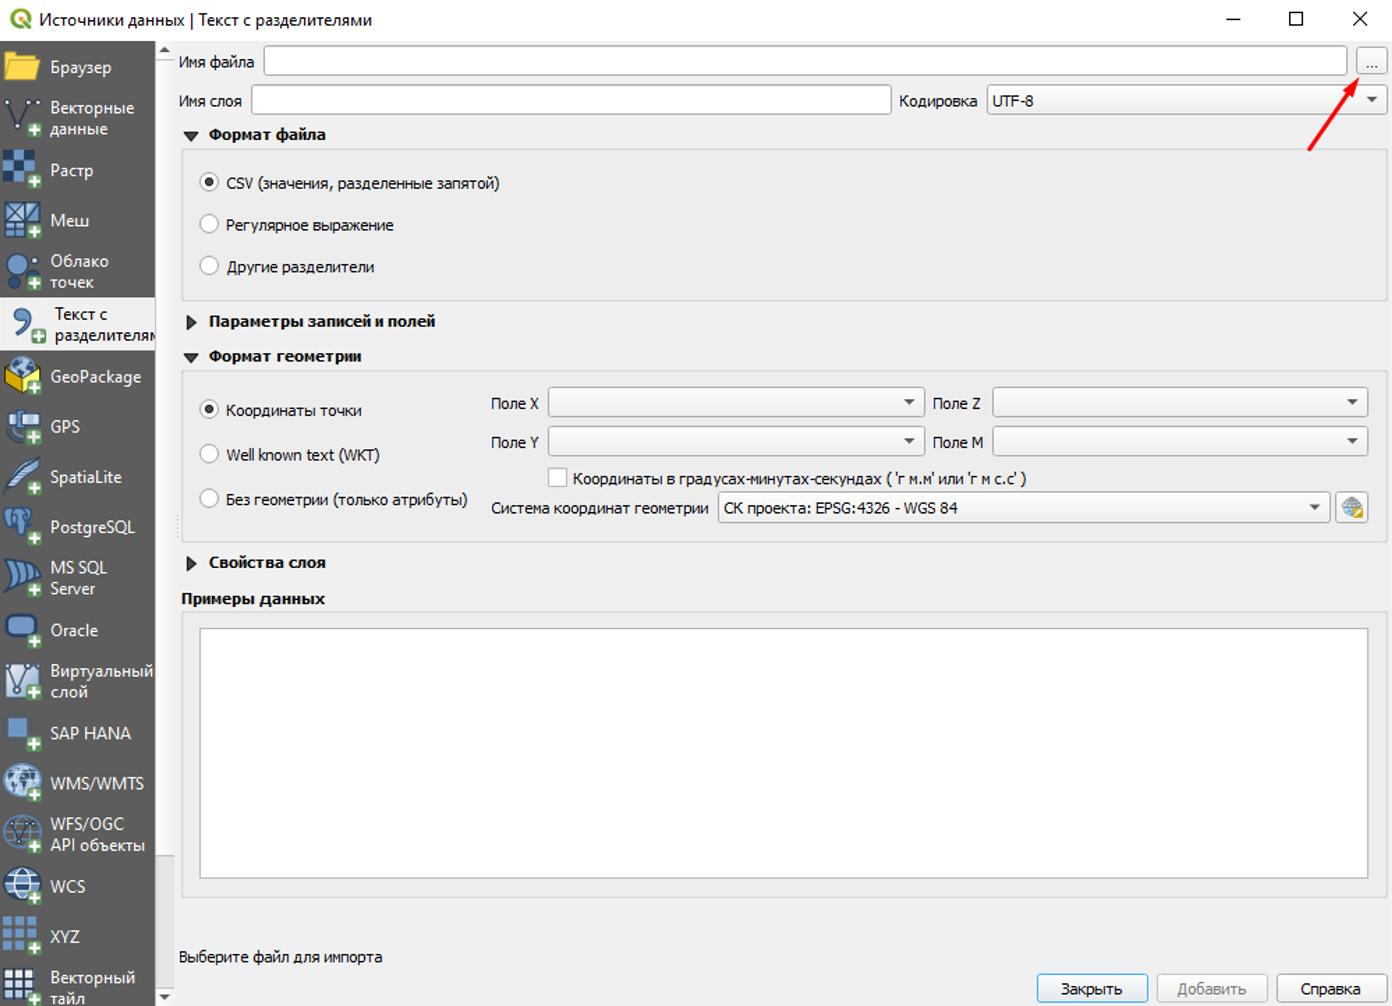Click into the layer name input field

[570, 101]
